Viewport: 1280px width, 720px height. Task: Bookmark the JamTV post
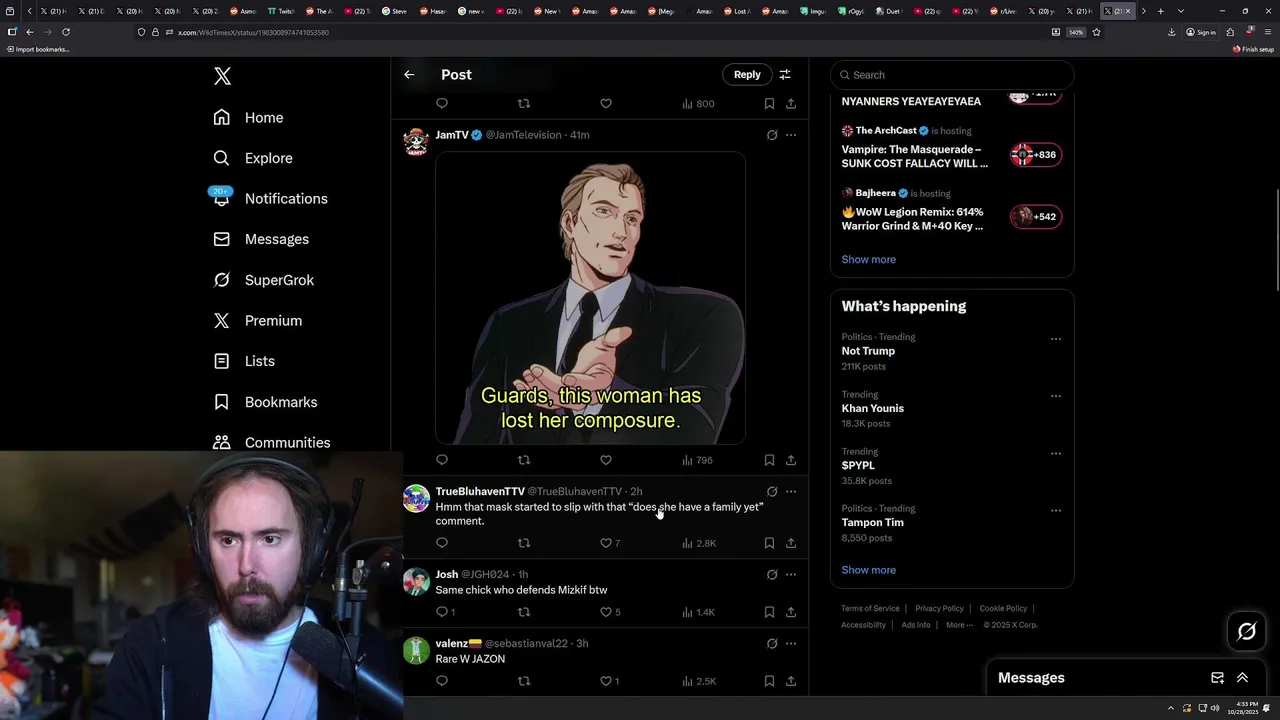(x=769, y=460)
